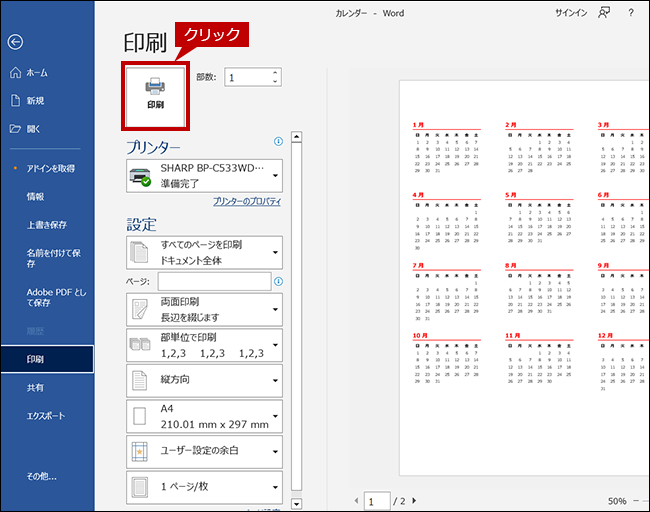Increase the copies count with up arrow
650x512 pixels.
(x=275, y=73)
